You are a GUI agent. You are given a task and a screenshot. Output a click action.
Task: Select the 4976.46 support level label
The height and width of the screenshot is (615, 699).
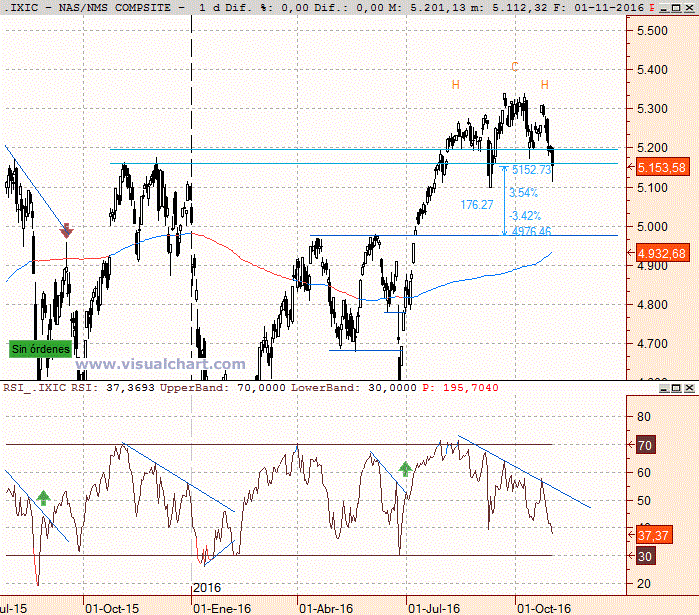click(x=531, y=231)
